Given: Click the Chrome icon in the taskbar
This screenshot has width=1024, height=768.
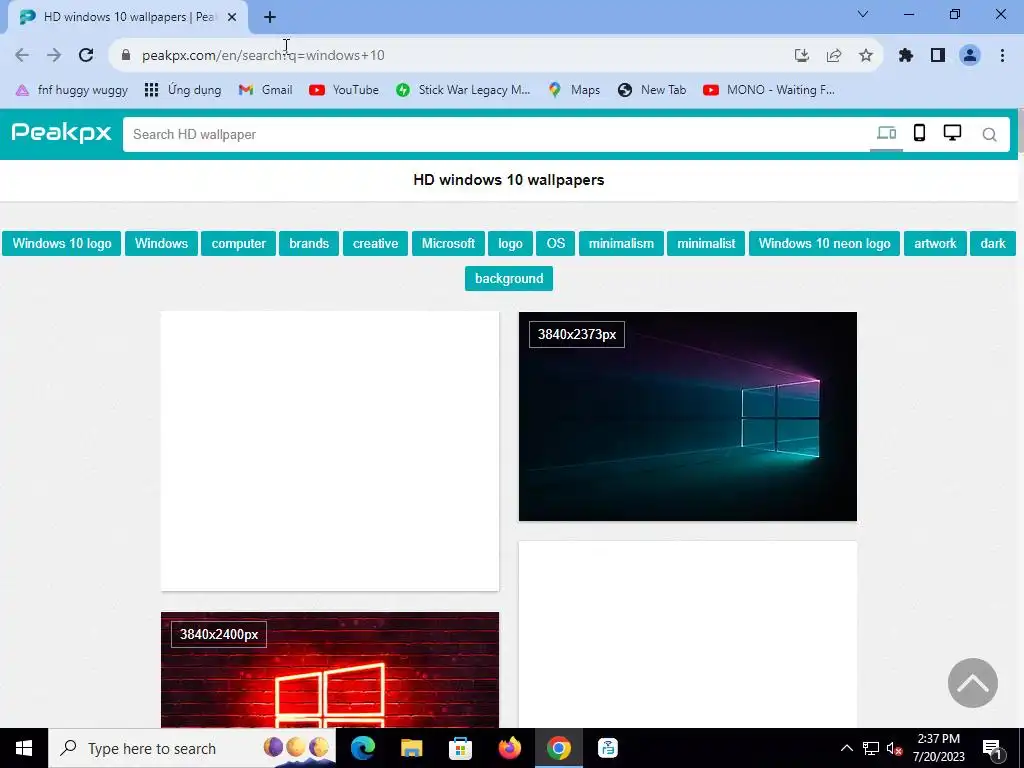Looking at the screenshot, I should pyautogui.click(x=558, y=748).
